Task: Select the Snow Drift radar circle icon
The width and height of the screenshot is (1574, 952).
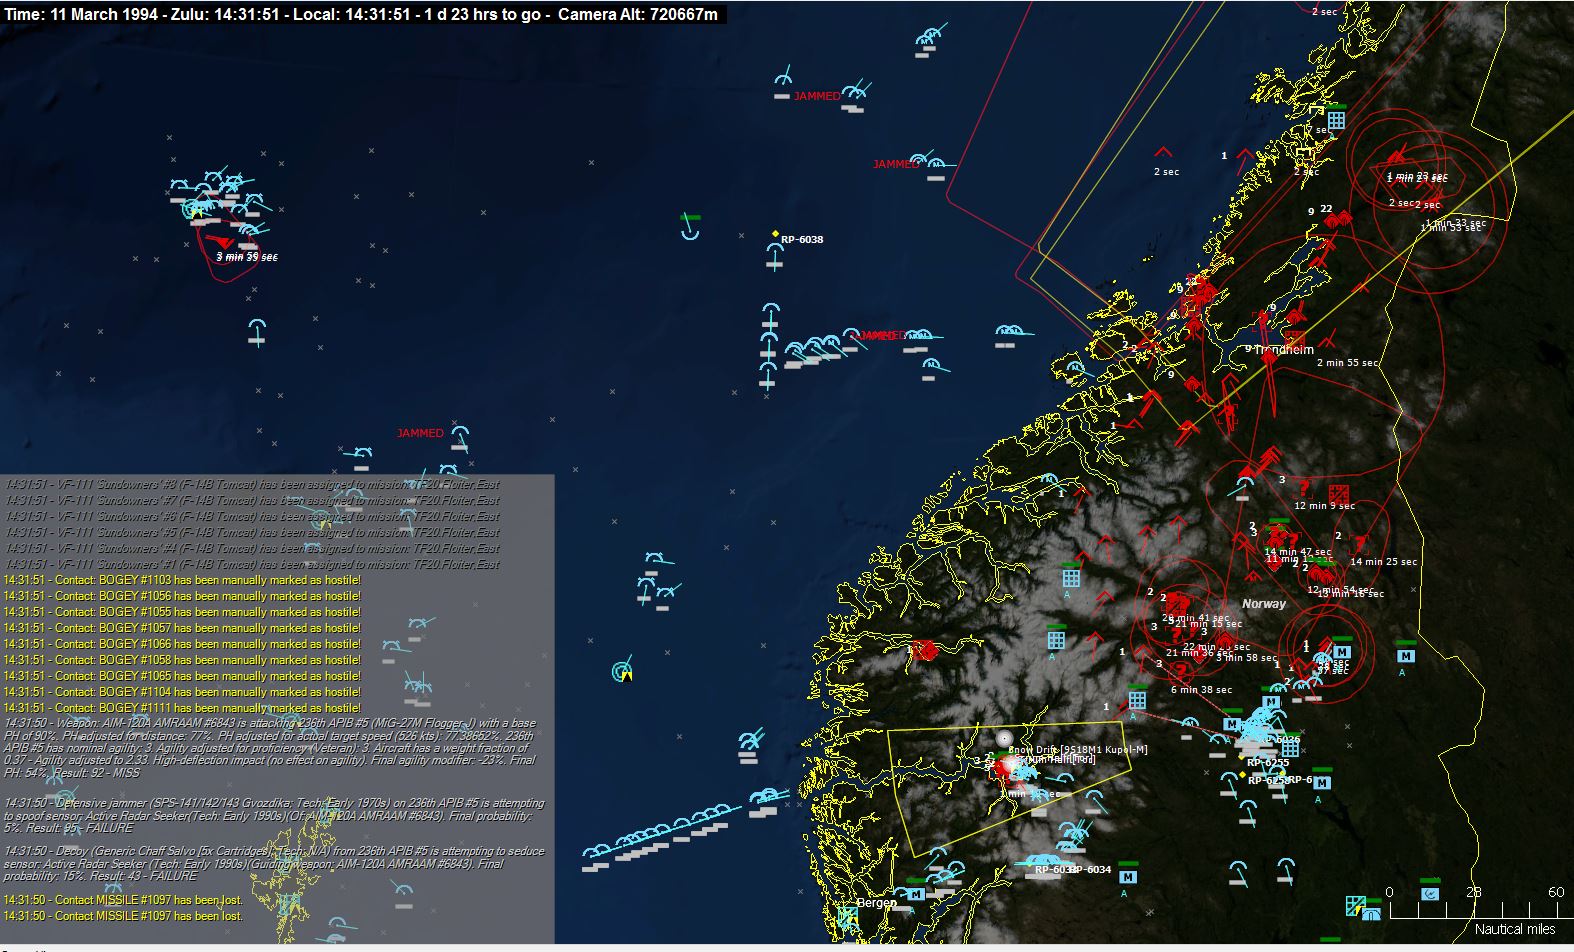Action: click(1005, 738)
